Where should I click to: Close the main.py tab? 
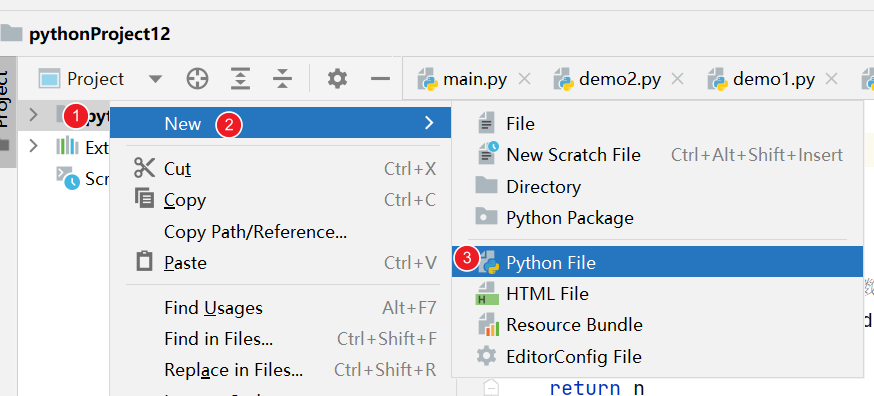[x=524, y=79]
